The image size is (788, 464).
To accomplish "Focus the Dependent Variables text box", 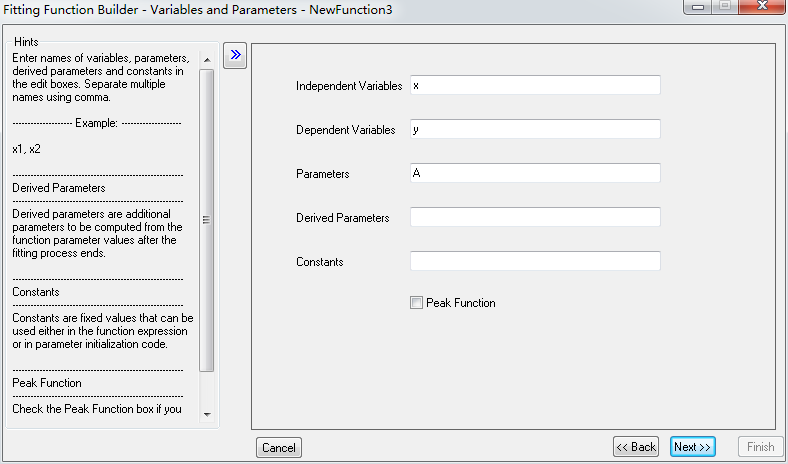I will pos(535,130).
